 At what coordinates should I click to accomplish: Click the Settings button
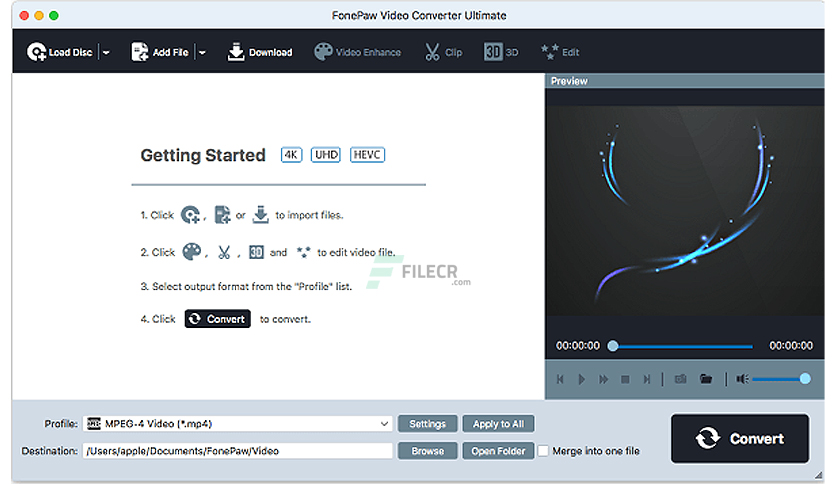[428, 424]
